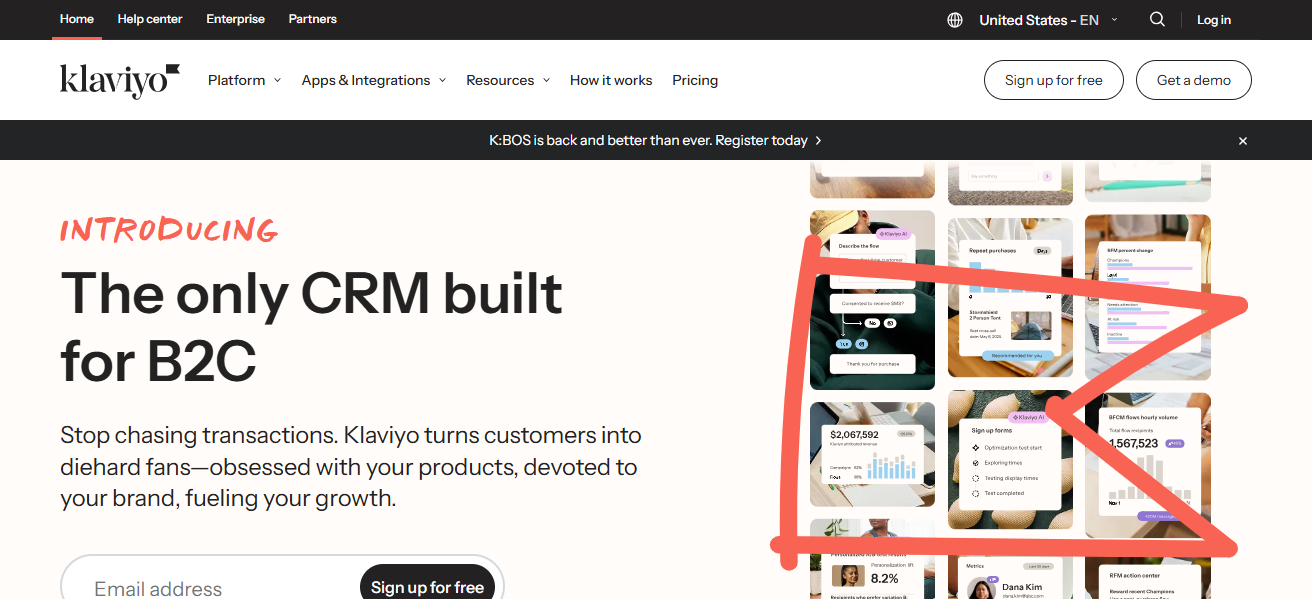
Task: Click the "The only CRM built for B2C" headline
Action: point(311,325)
